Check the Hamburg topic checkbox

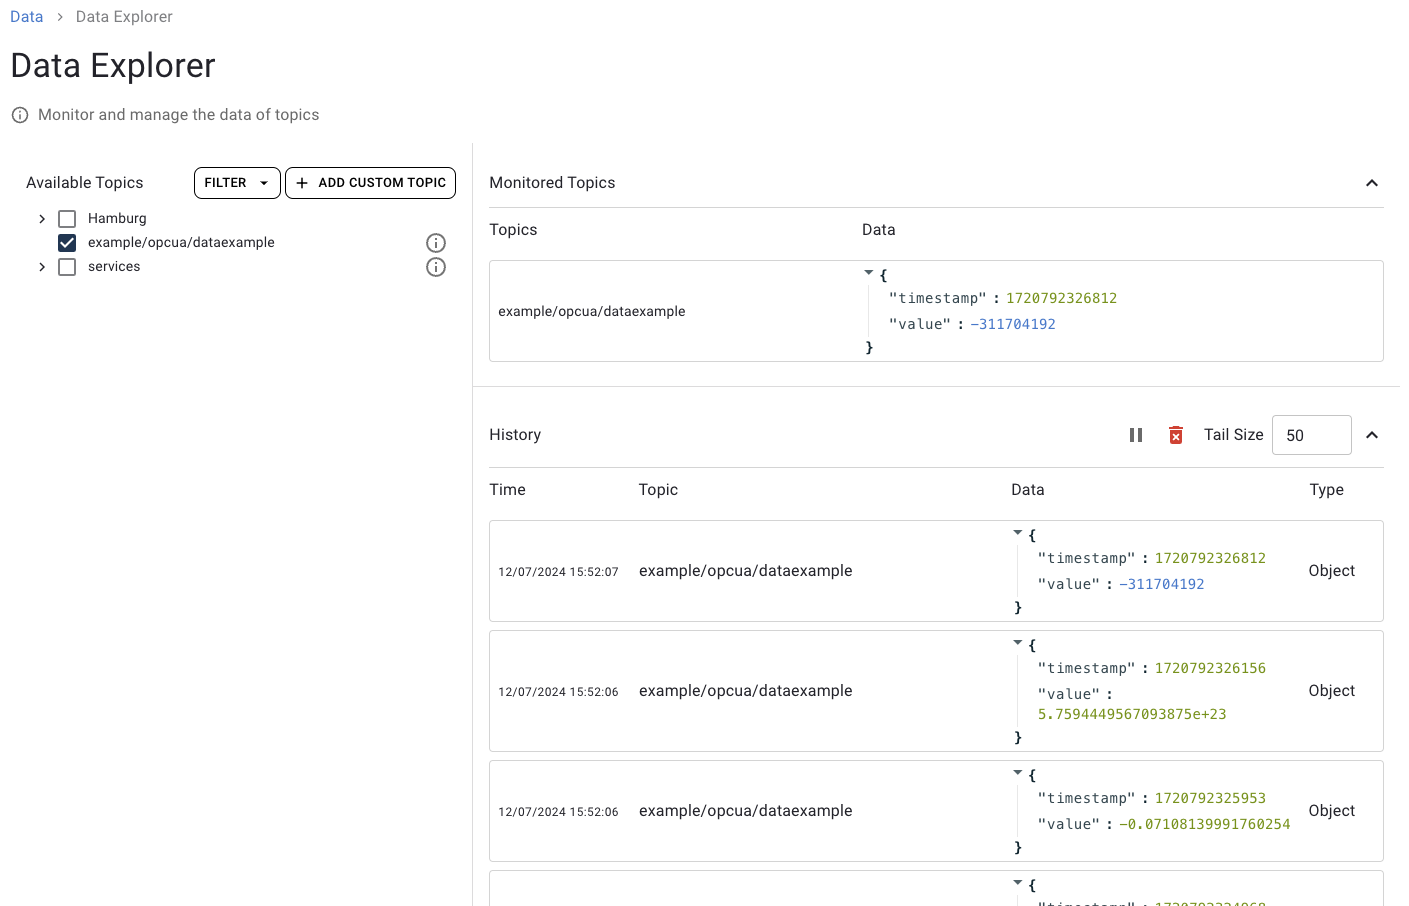click(x=67, y=219)
